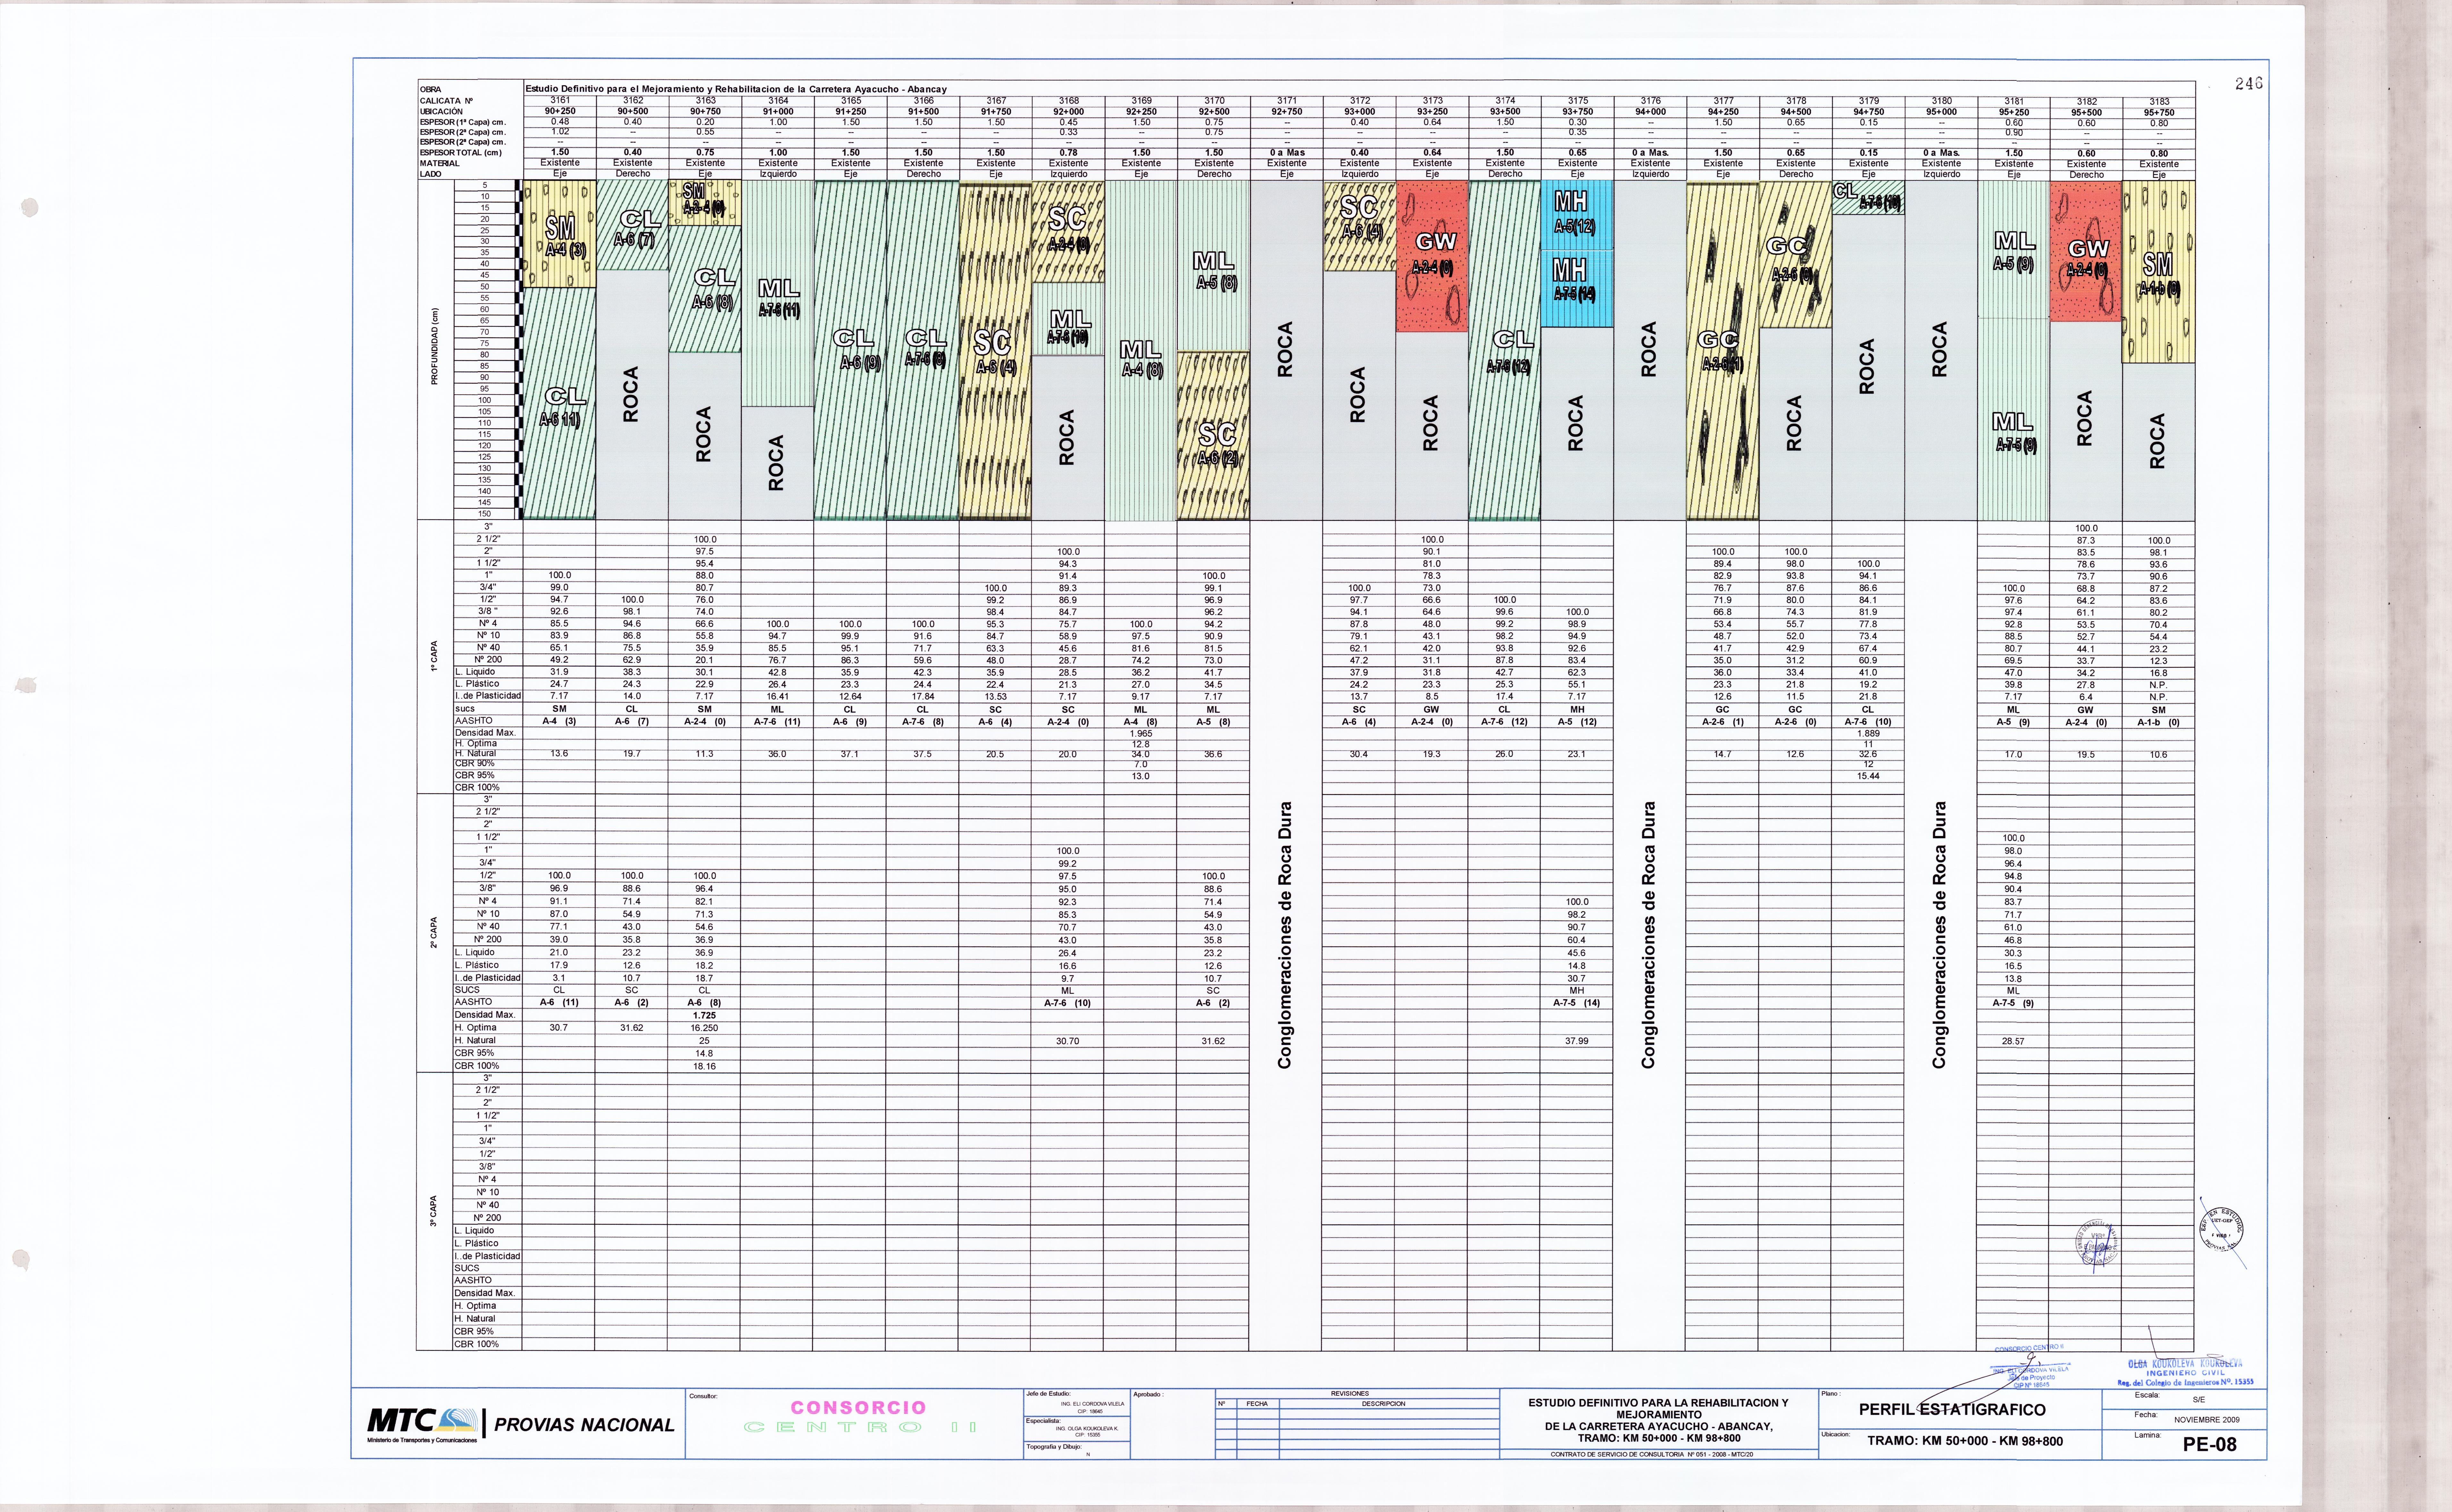Click red GW block in column 3173
This screenshot has width=2452, height=1512.
click(x=1432, y=256)
